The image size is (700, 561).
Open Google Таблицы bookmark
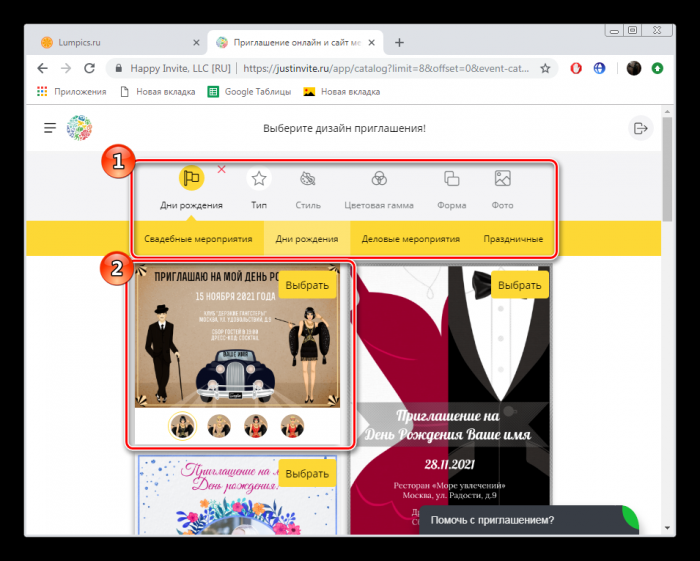pyautogui.click(x=250, y=91)
